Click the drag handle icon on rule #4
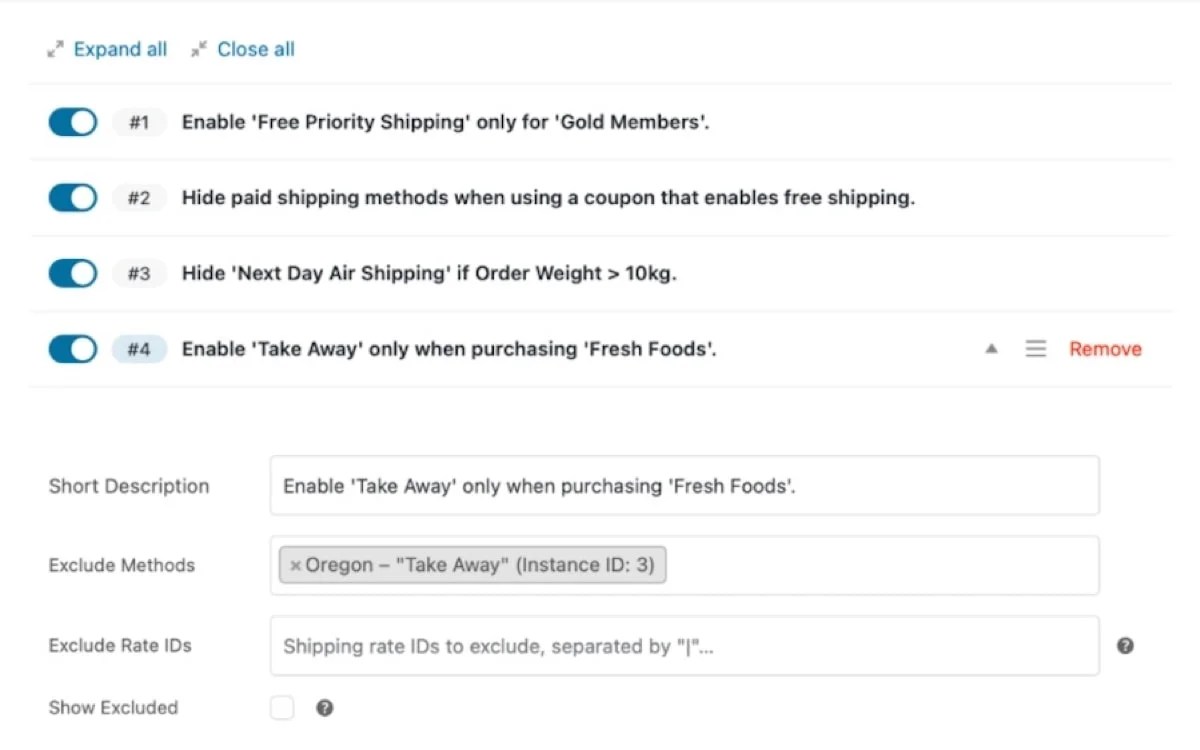The height and width of the screenshot is (750, 1200). 1036,348
